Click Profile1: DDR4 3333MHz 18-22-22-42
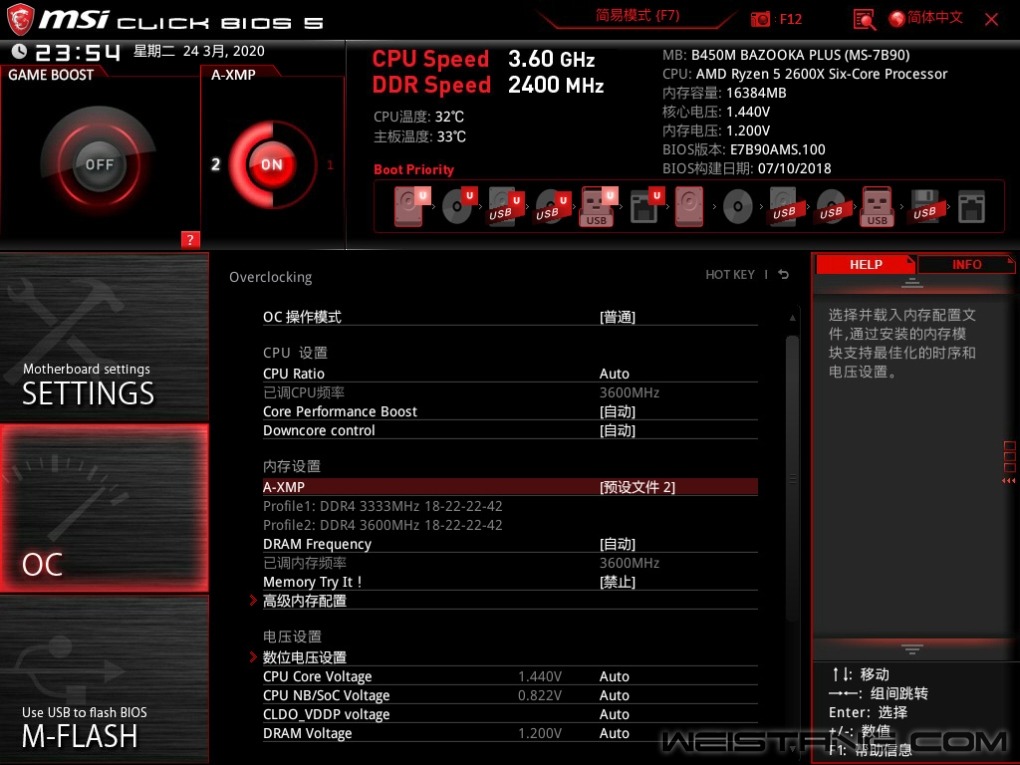The image size is (1020, 765). (382, 506)
